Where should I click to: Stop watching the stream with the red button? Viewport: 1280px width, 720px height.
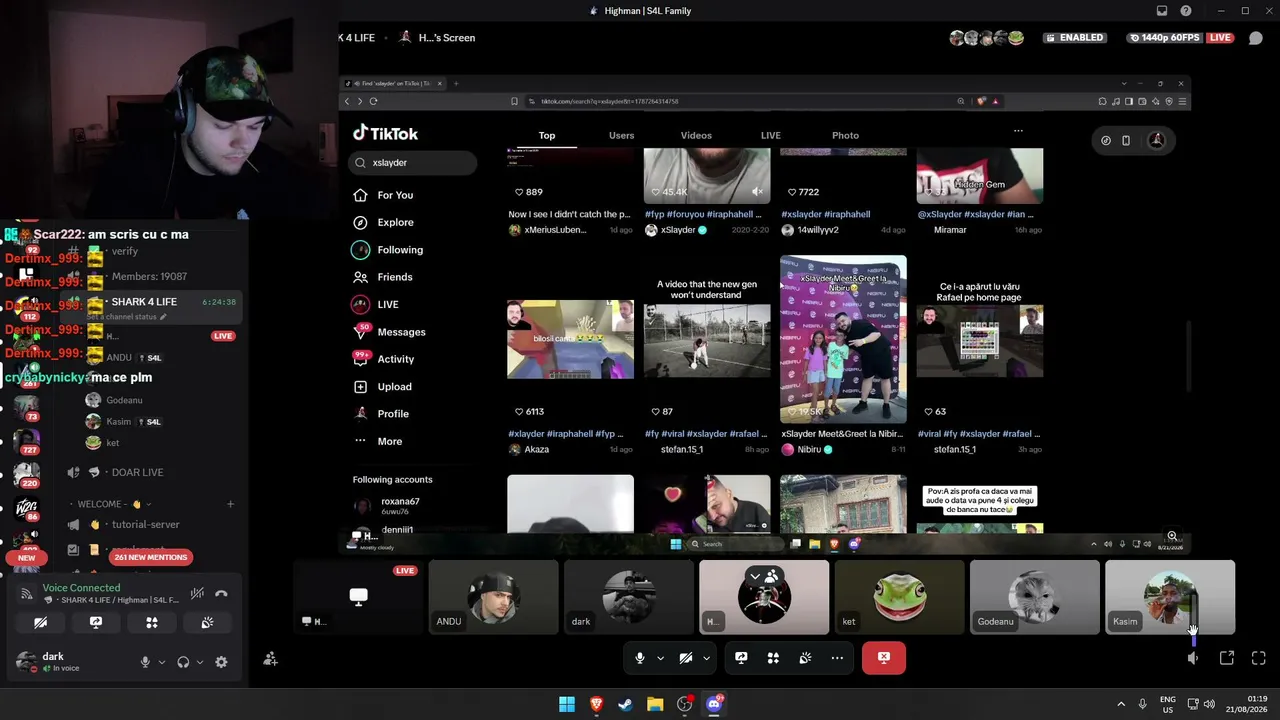coord(884,658)
